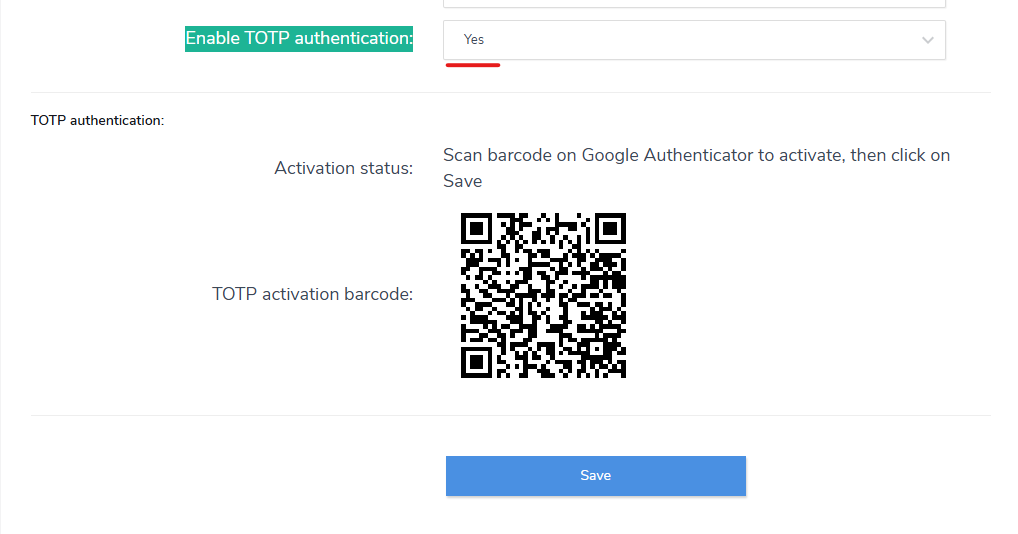Click the QR code's top-left finder square
The height and width of the screenshot is (534, 1018).
click(x=478, y=229)
